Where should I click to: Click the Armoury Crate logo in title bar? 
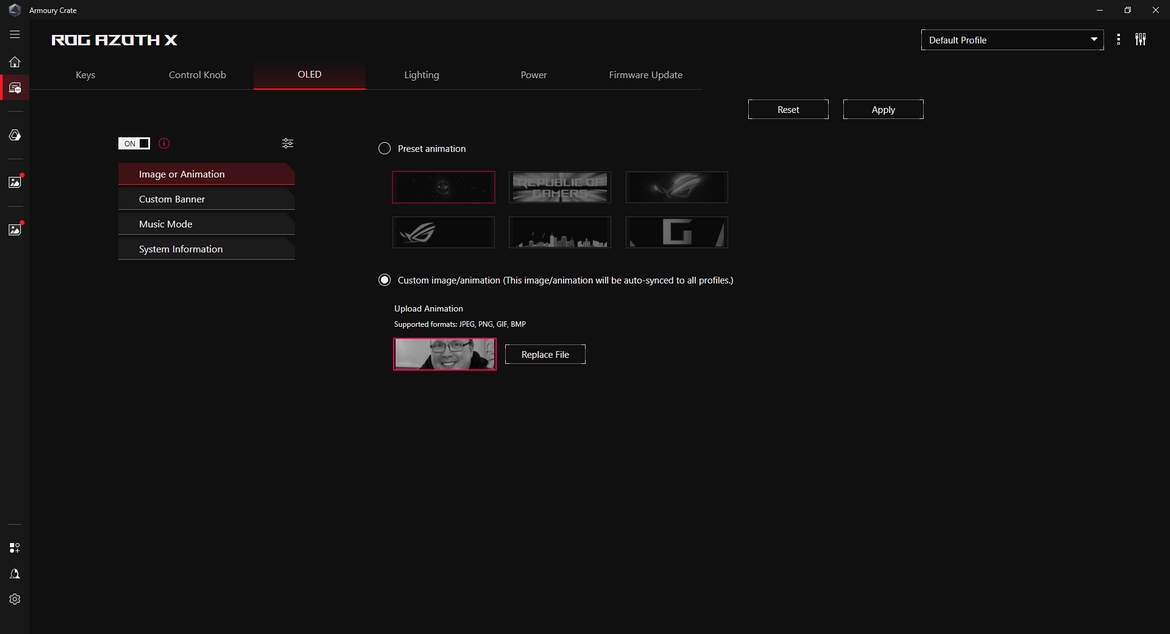click(14, 10)
